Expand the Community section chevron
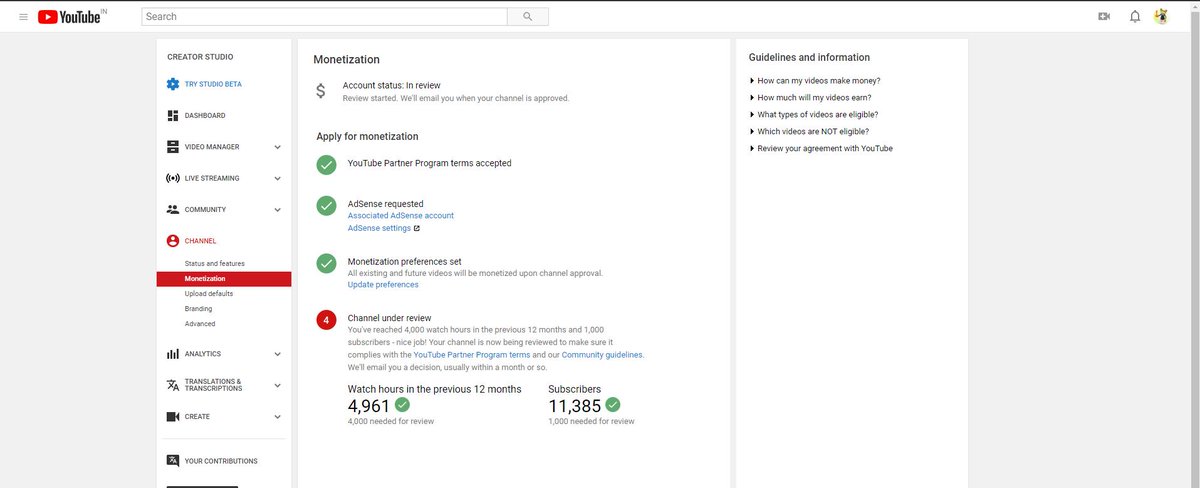 point(277,210)
